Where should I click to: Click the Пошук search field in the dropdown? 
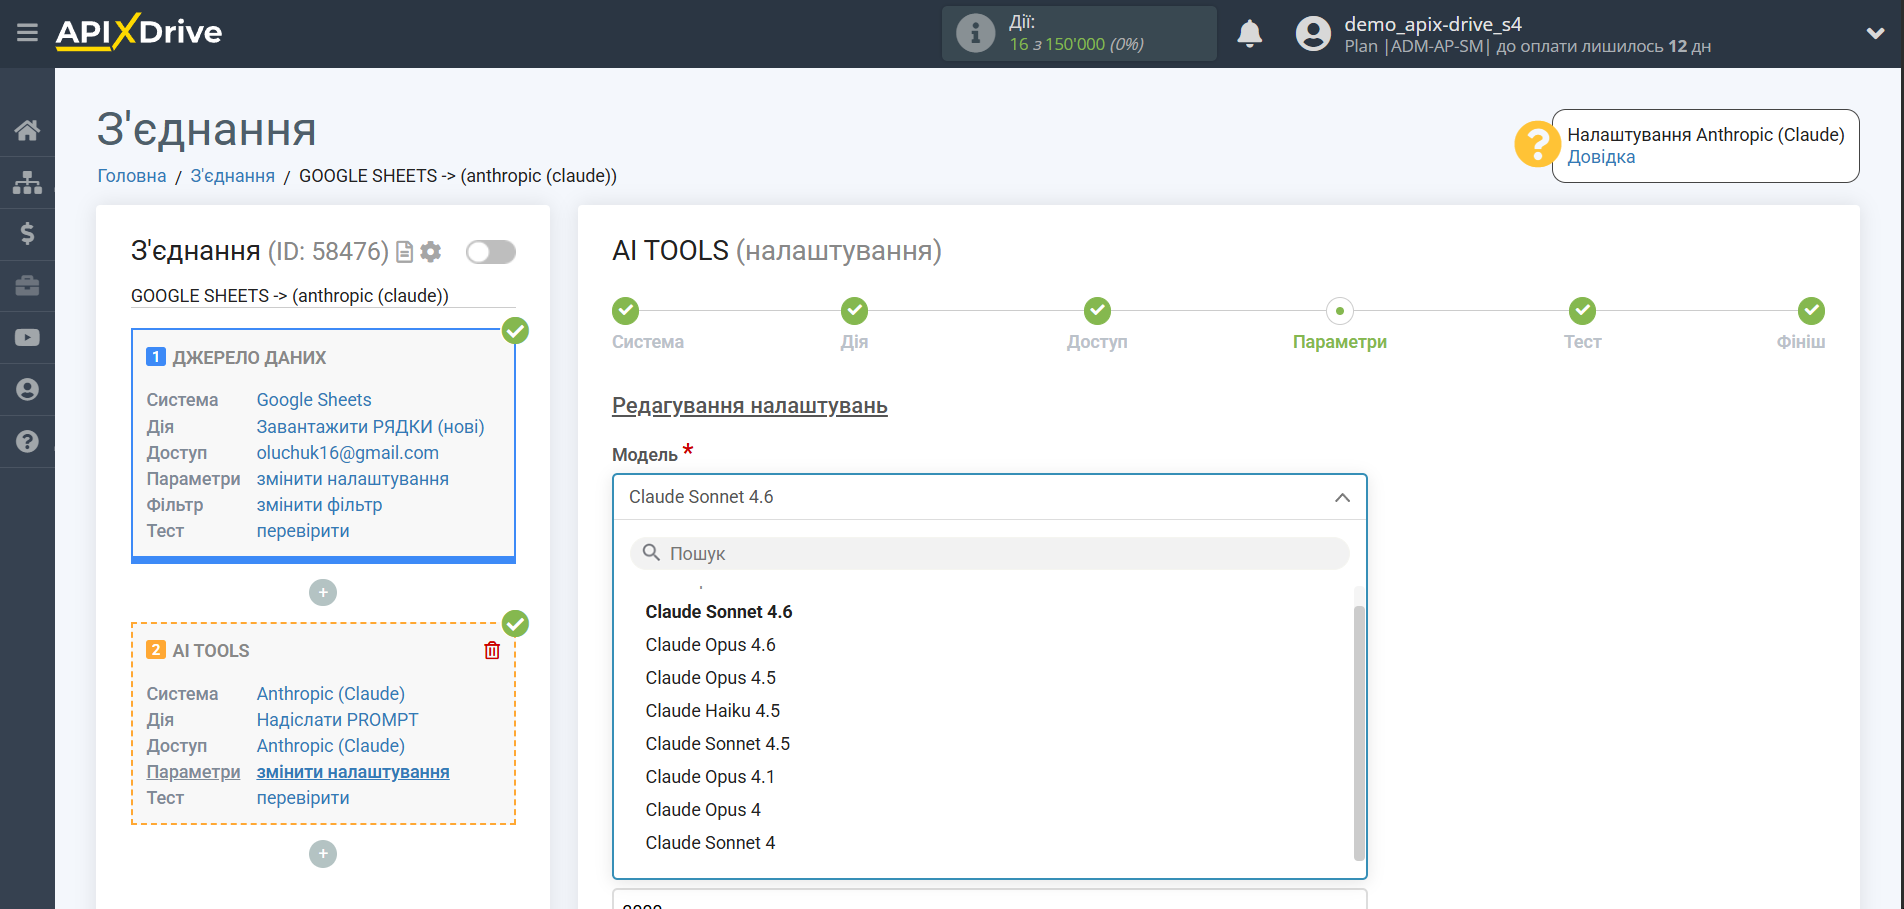click(x=989, y=554)
